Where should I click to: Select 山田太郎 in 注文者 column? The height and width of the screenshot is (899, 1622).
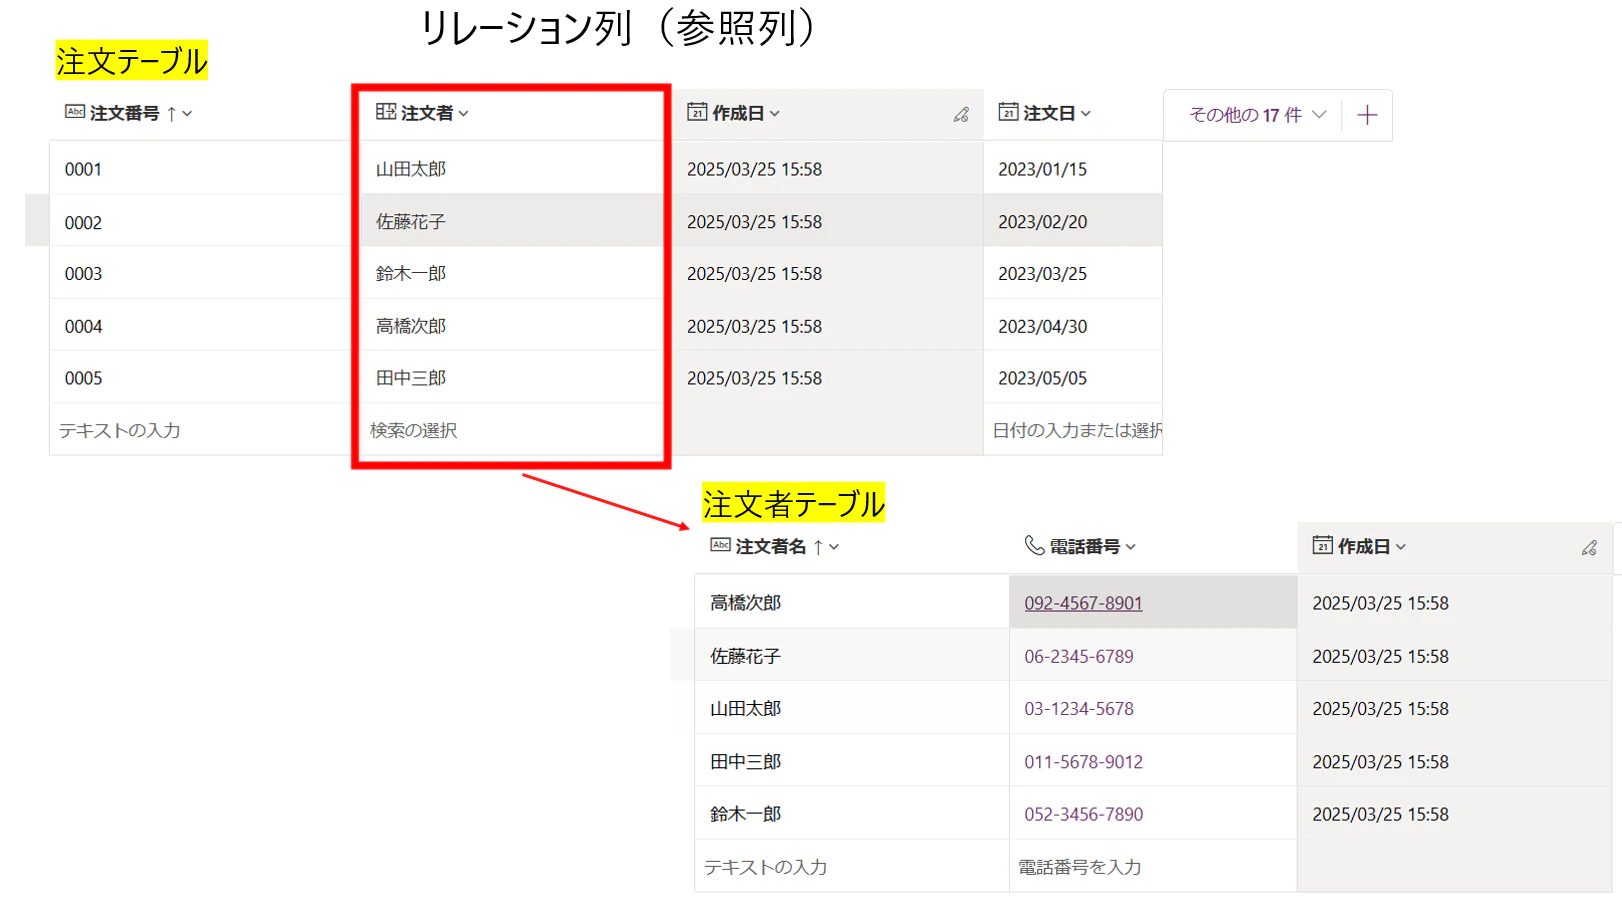coord(511,169)
